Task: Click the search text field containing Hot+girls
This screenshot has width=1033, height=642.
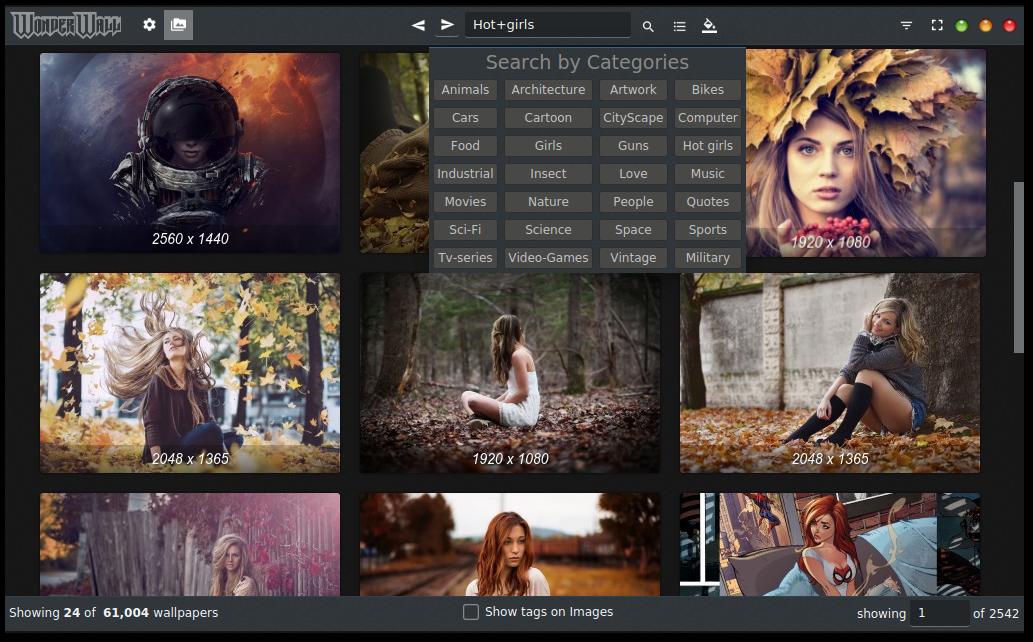Action: click(546, 25)
